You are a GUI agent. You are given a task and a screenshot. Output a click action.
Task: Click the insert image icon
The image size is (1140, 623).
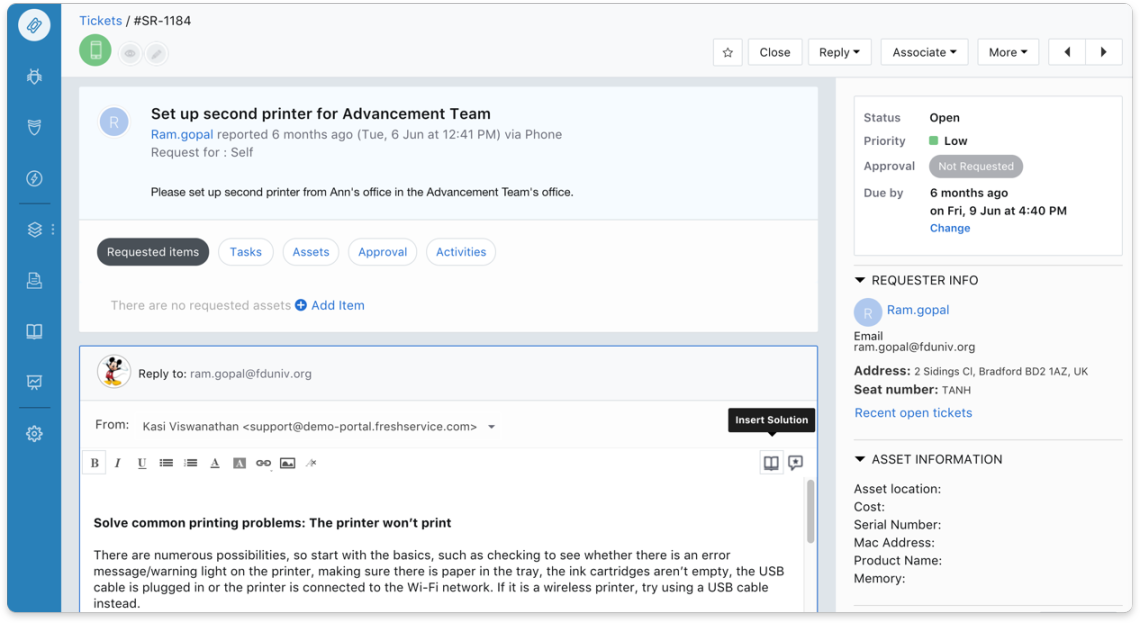tap(287, 463)
